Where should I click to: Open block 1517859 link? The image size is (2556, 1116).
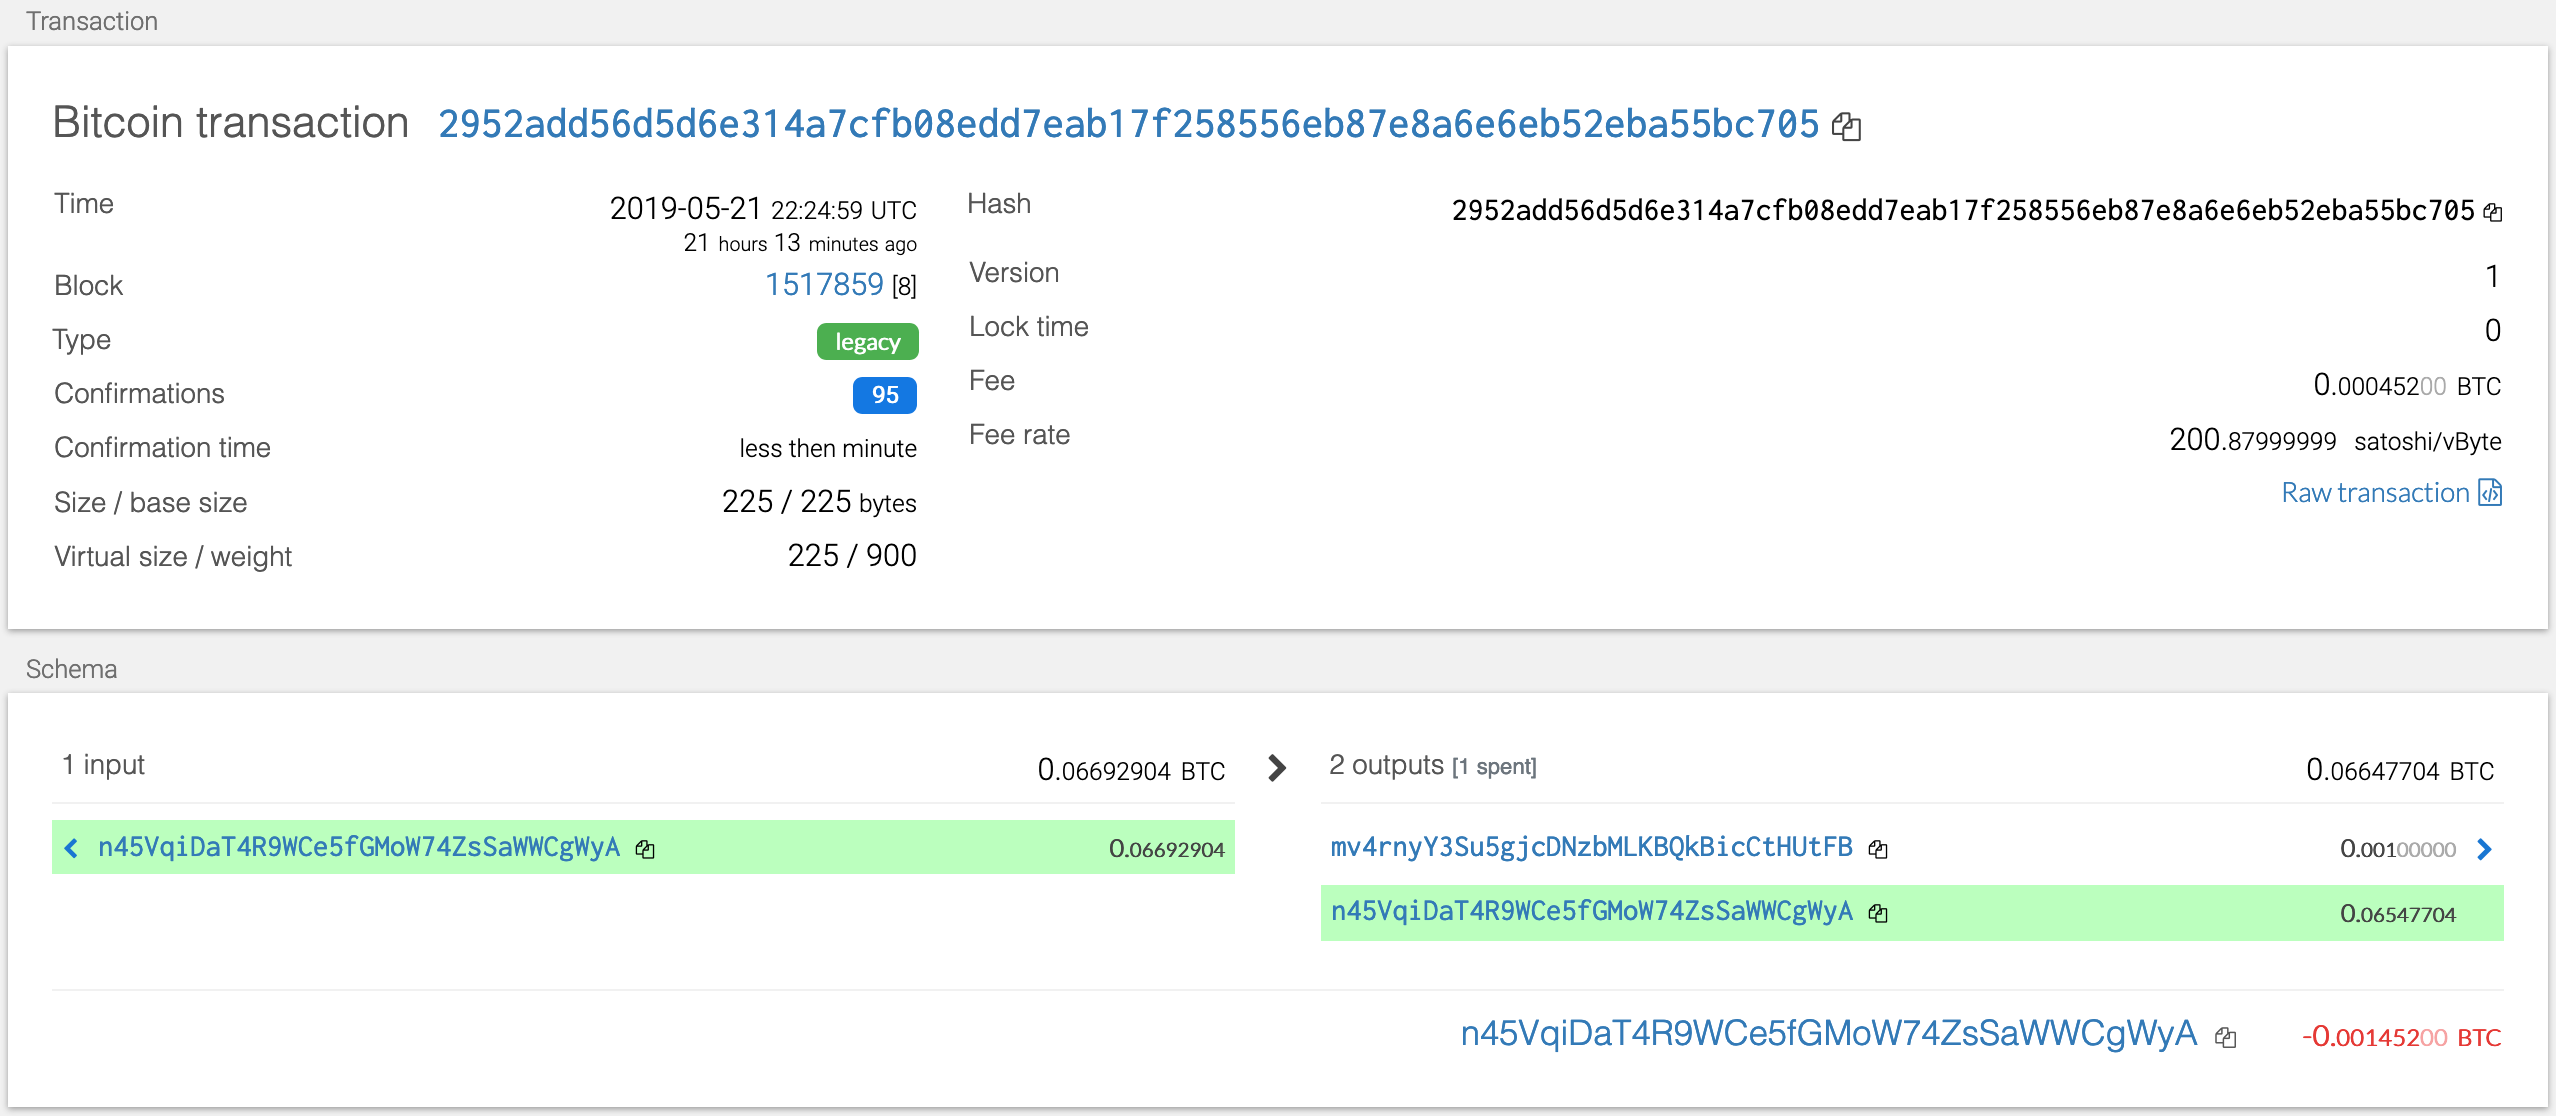(823, 285)
